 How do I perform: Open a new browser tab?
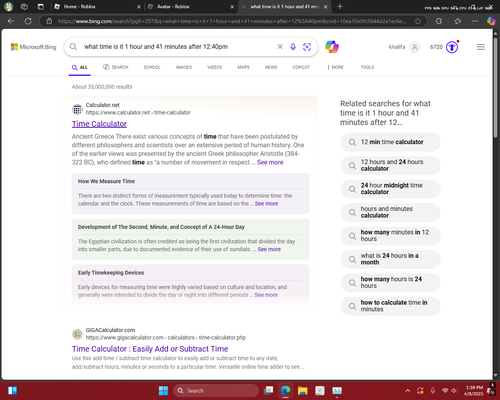click(340, 7)
